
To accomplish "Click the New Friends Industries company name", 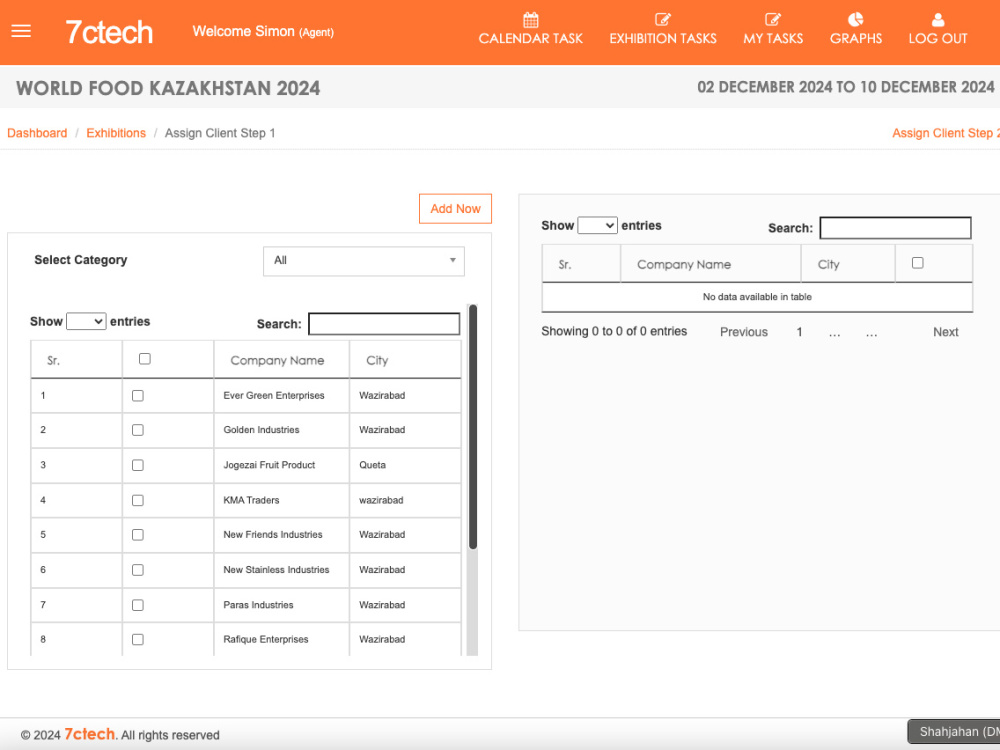I will [273, 534].
